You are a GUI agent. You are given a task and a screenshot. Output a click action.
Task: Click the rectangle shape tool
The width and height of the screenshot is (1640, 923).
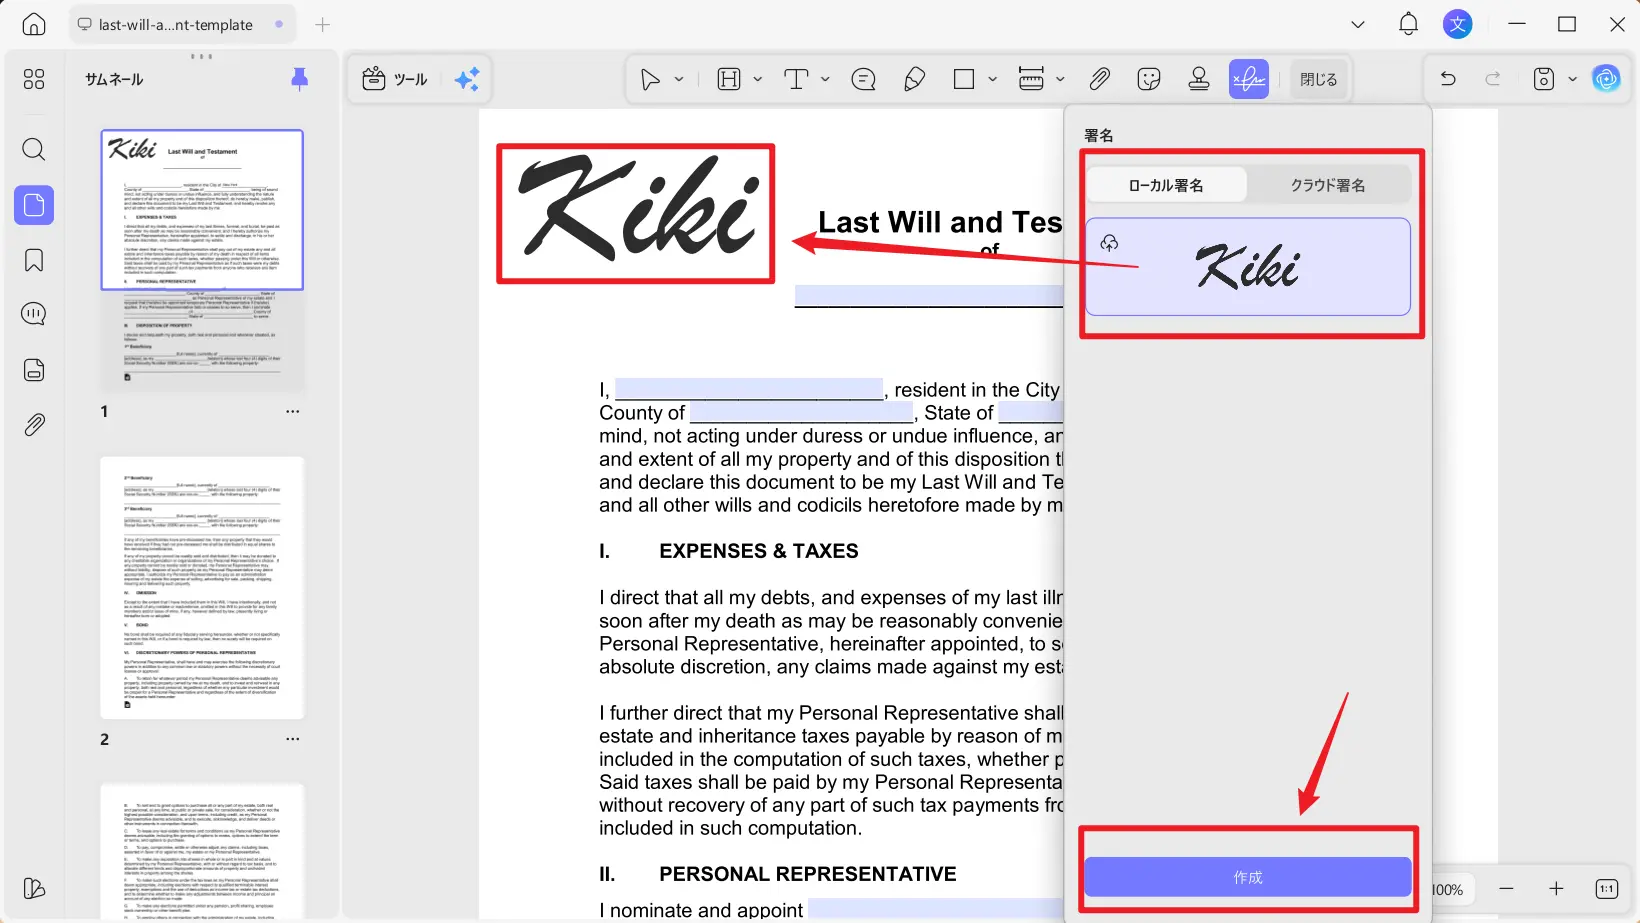pos(963,78)
